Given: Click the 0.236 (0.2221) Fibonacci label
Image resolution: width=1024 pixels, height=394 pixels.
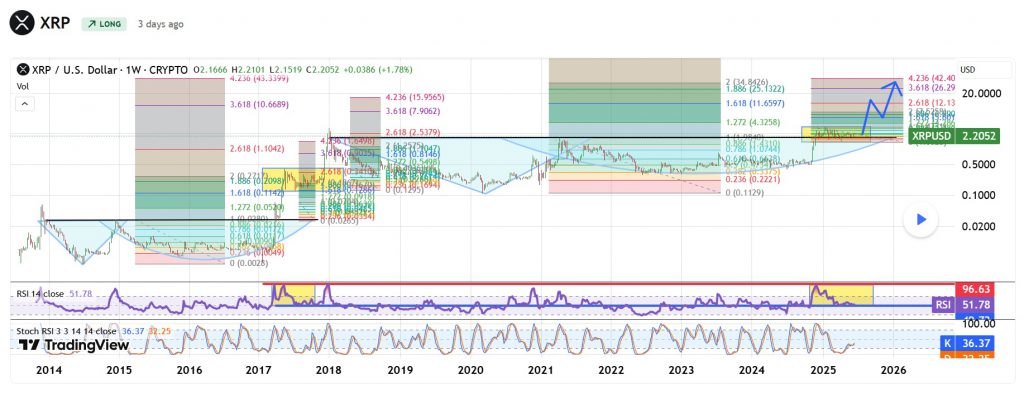Looking at the screenshot, I should (x=753, y=179).
